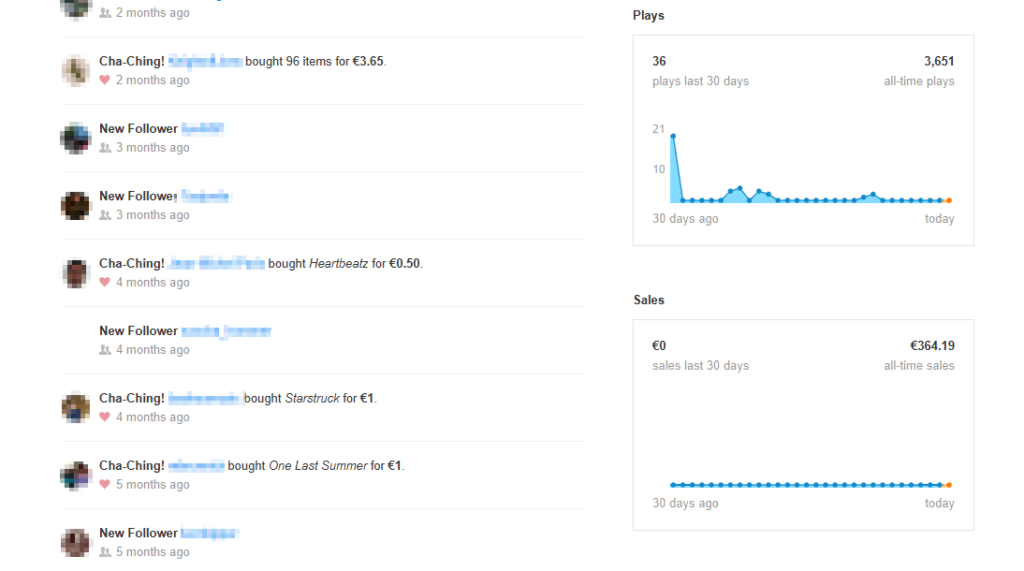Open the Heartbeatz release link
Viewport: 1024px width, 571px height.
click(x=338, y=264)
